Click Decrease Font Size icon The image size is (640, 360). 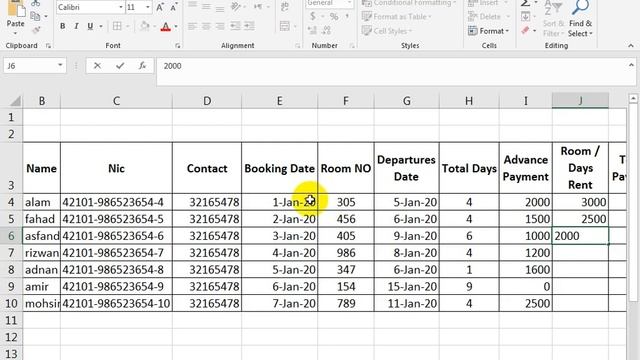pyautogui.click(x=173, y=7)
